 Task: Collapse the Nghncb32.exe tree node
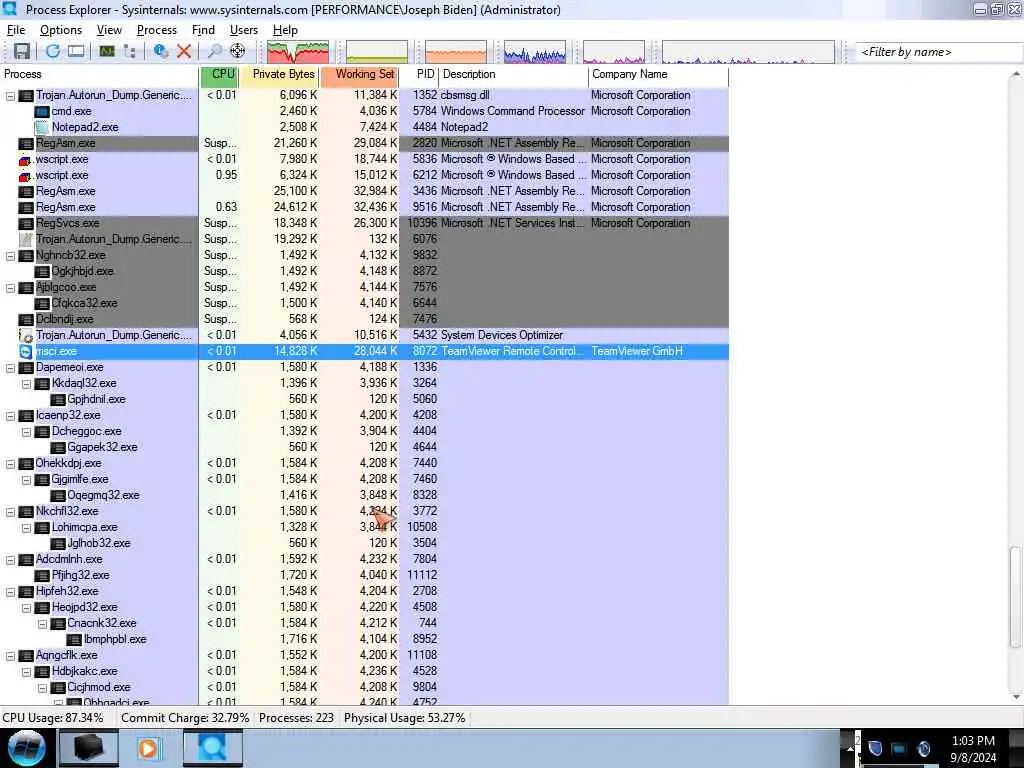pos(10,256)
